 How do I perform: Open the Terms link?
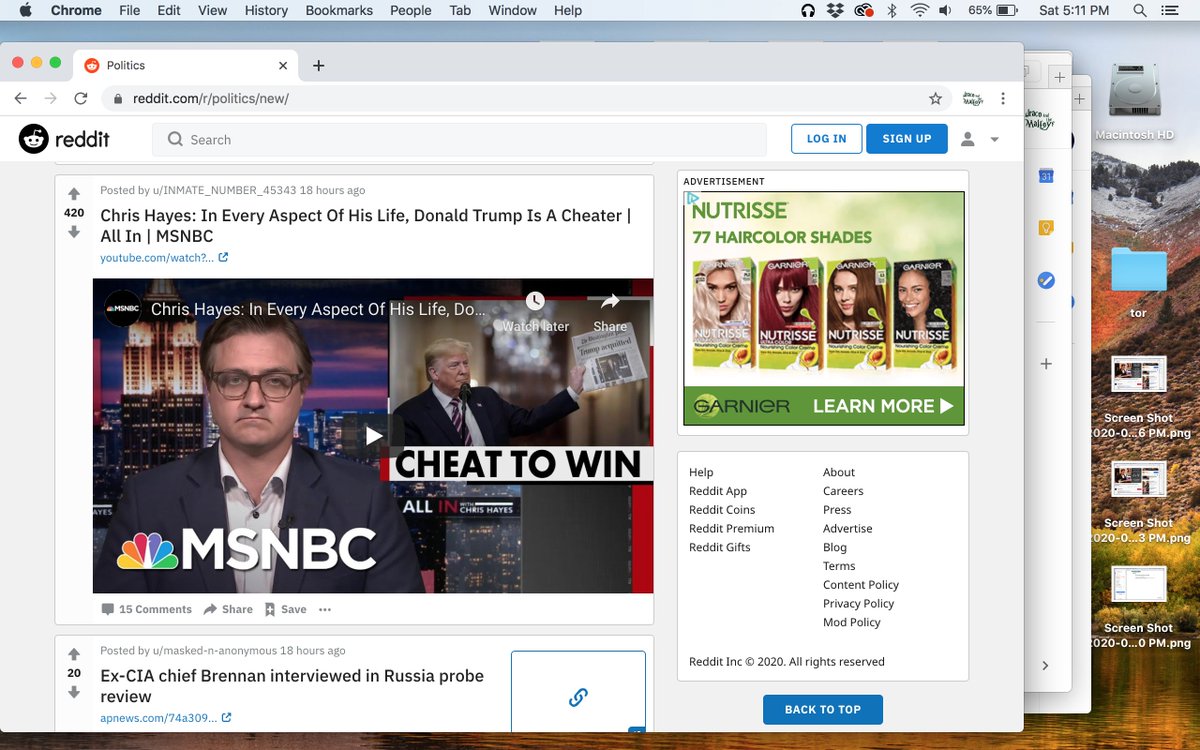[x=839, y=566]
